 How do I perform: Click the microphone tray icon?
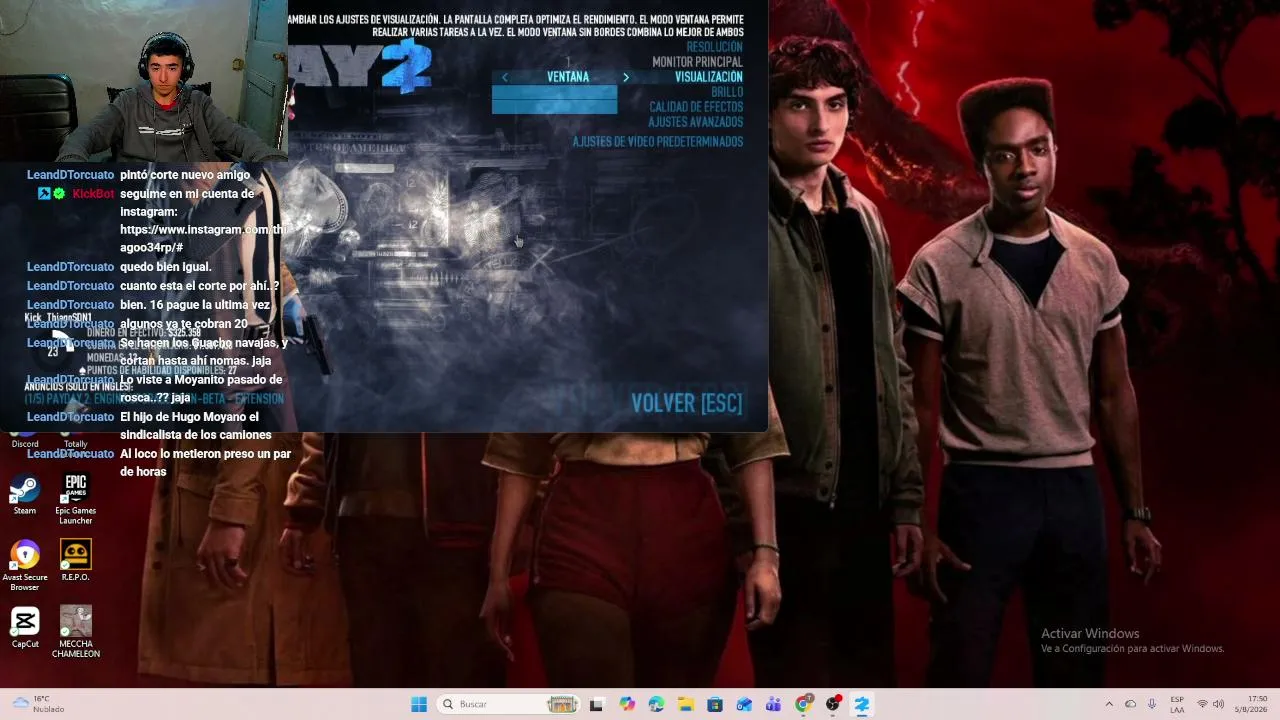pyautogui.click(x=1152, y=704)
